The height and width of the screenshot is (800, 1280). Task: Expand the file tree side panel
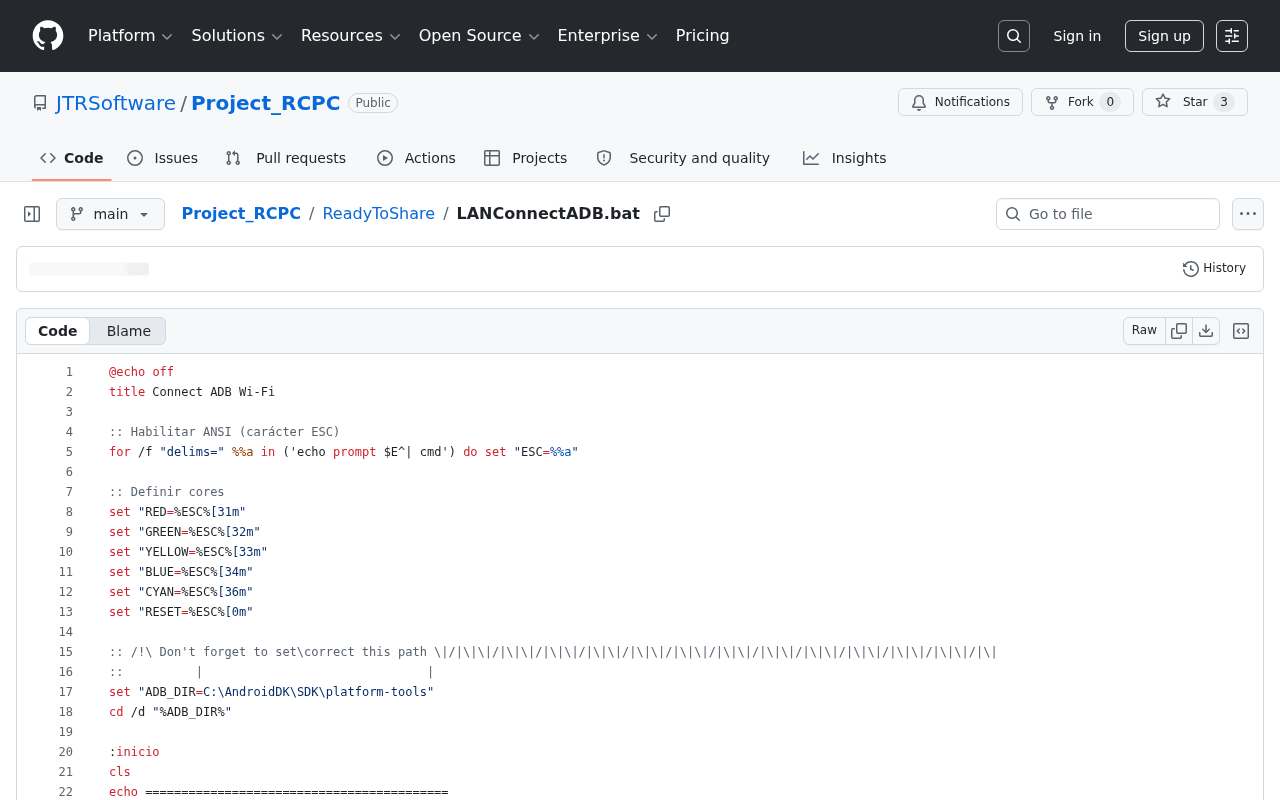[32, 214]
